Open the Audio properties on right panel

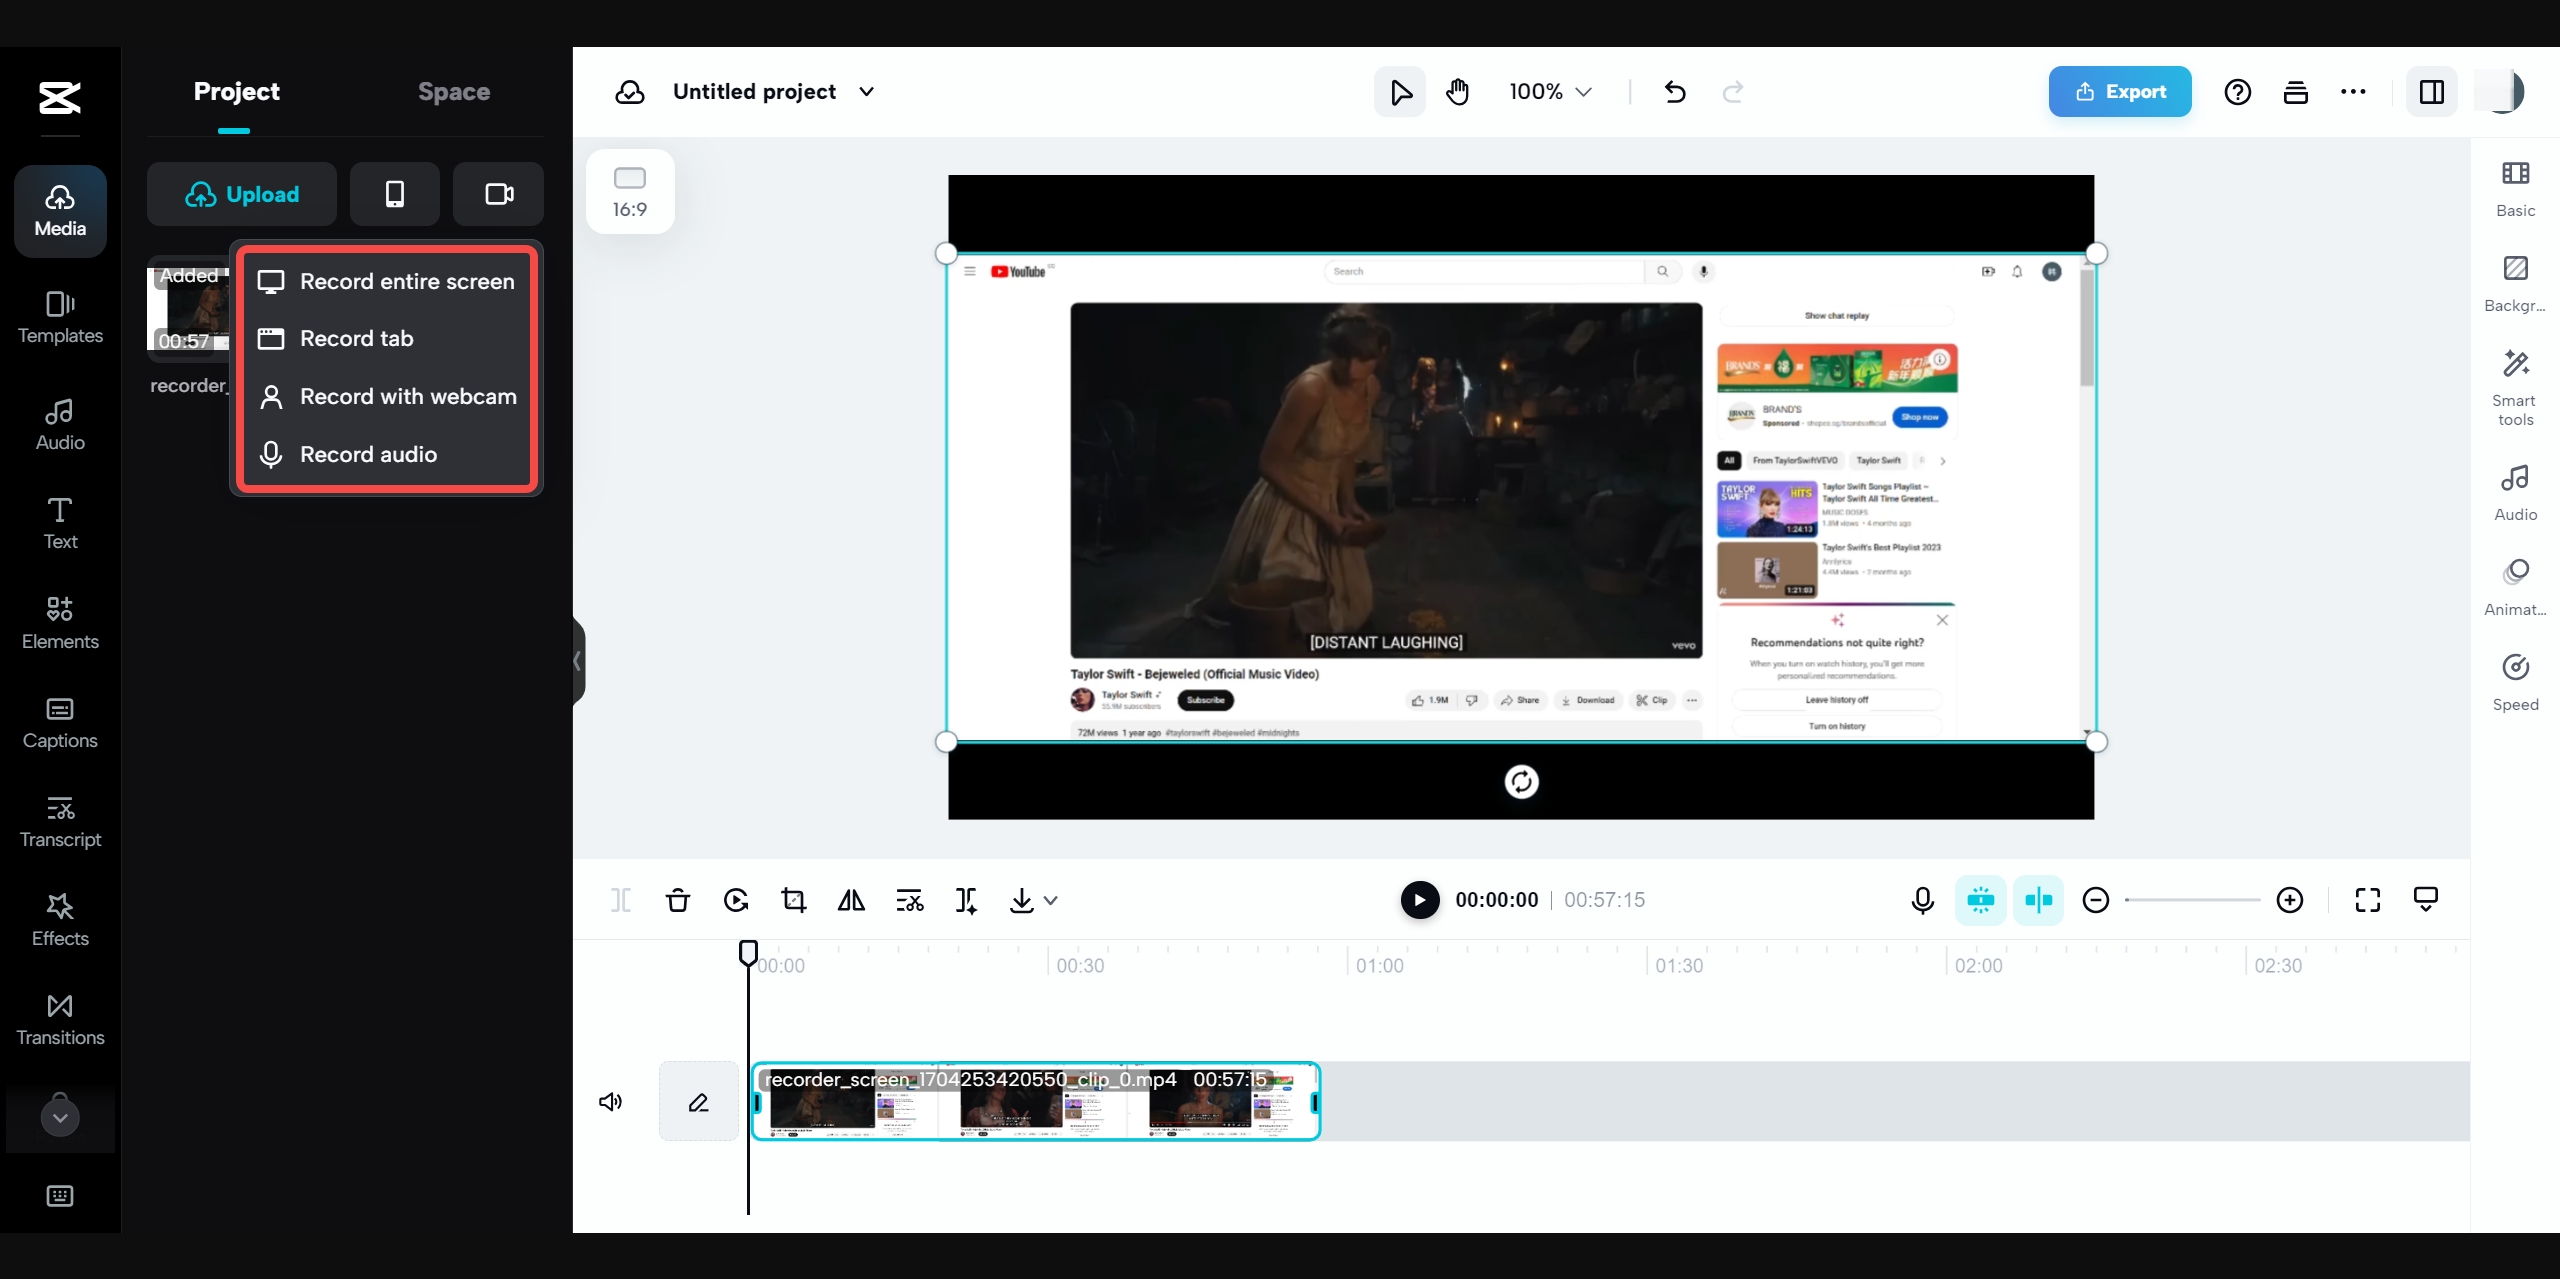tap(2516, 493)
